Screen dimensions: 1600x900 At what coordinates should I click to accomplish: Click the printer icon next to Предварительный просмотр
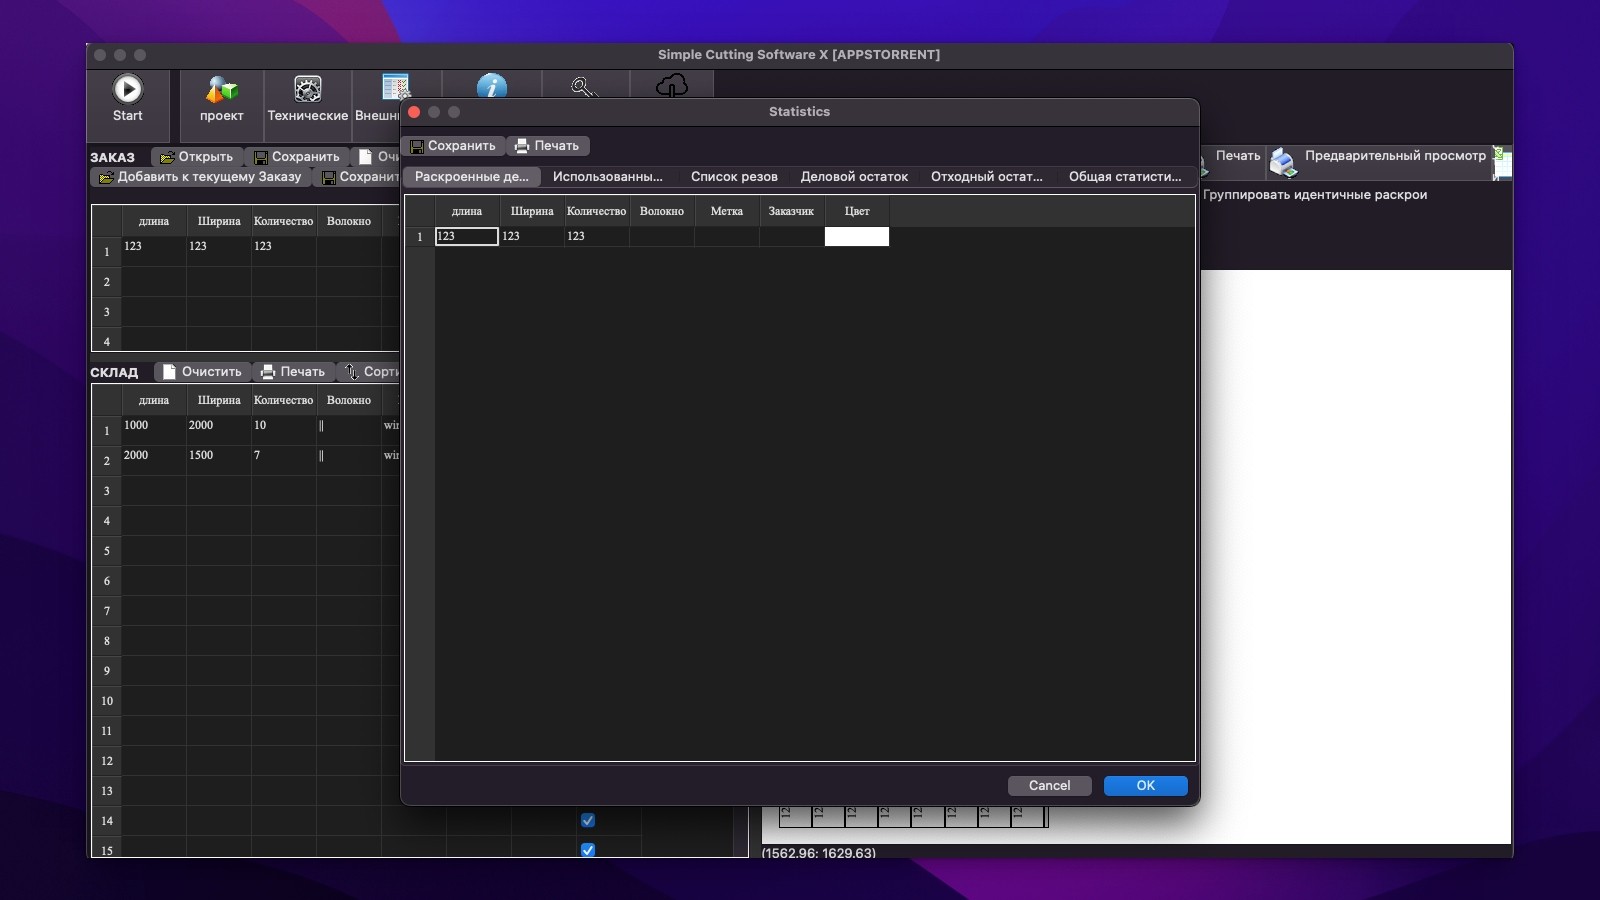[1283, 162]
